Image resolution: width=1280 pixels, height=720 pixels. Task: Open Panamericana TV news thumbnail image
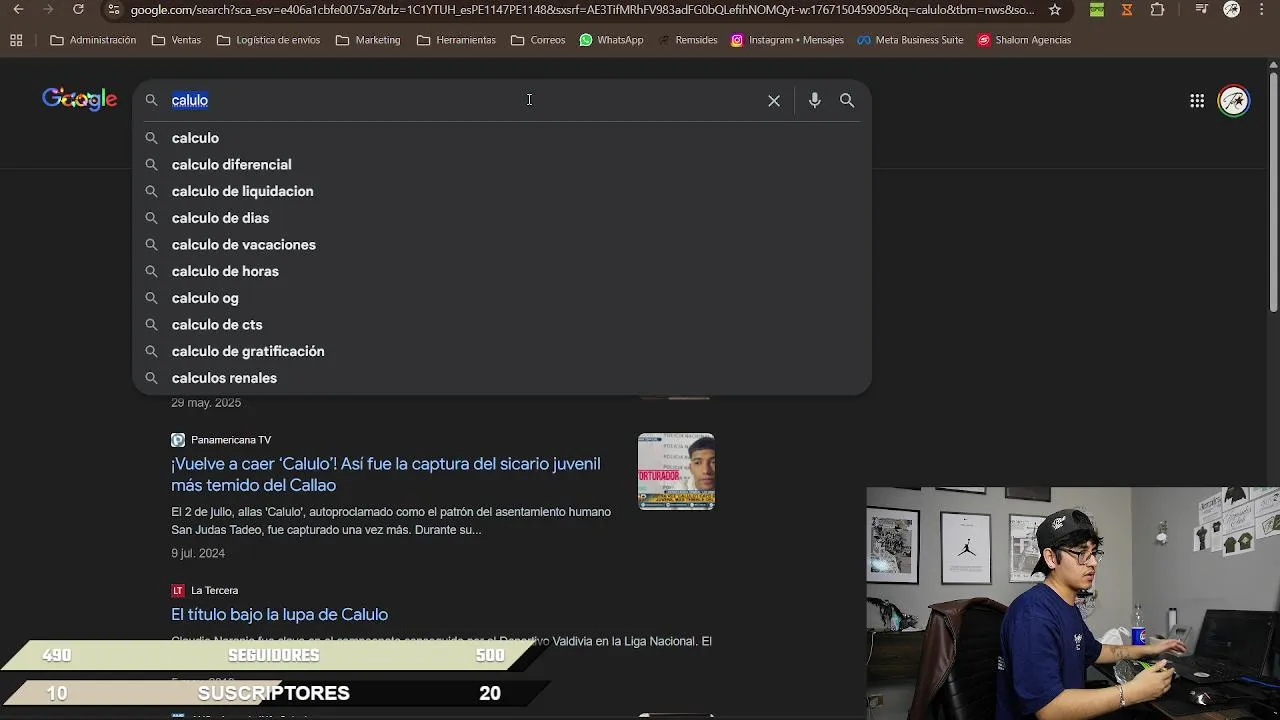676,471
